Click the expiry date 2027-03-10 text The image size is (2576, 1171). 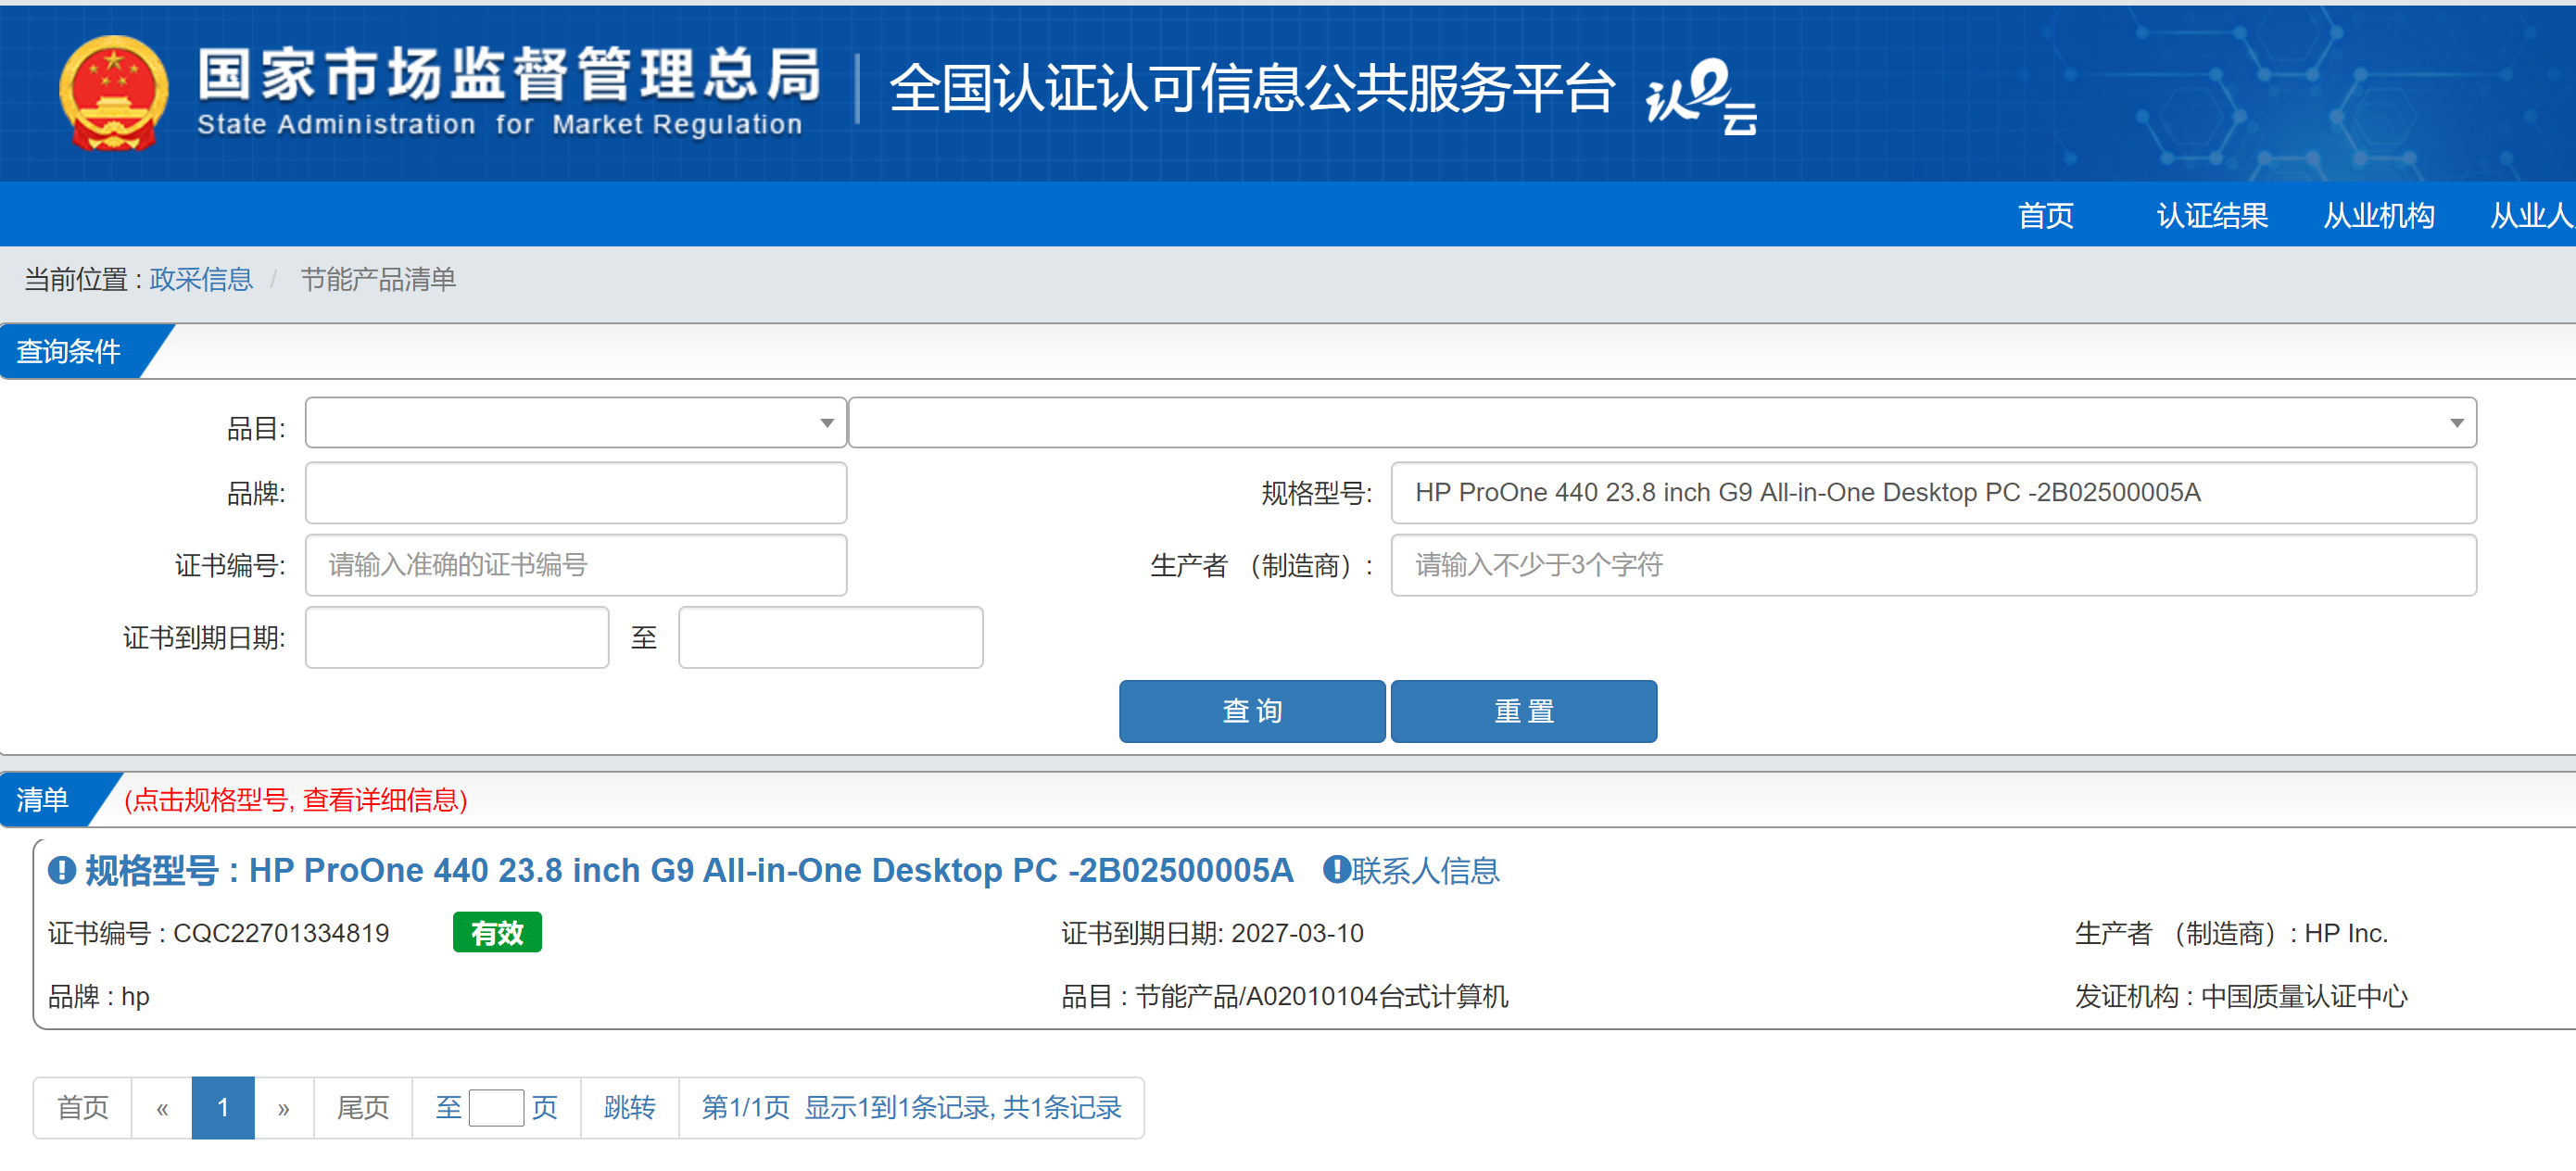(x=1297, y=933)
